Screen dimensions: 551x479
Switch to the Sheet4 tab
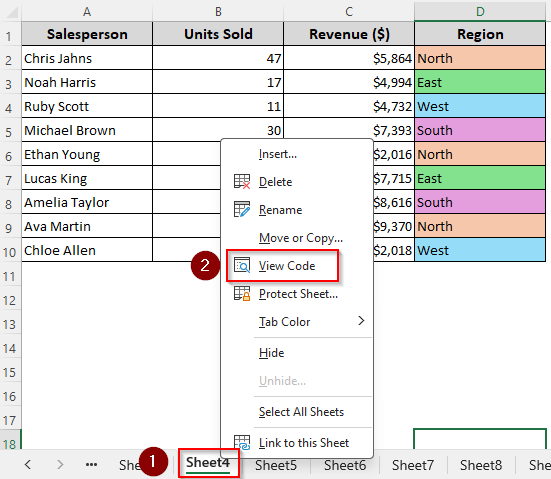208,462
